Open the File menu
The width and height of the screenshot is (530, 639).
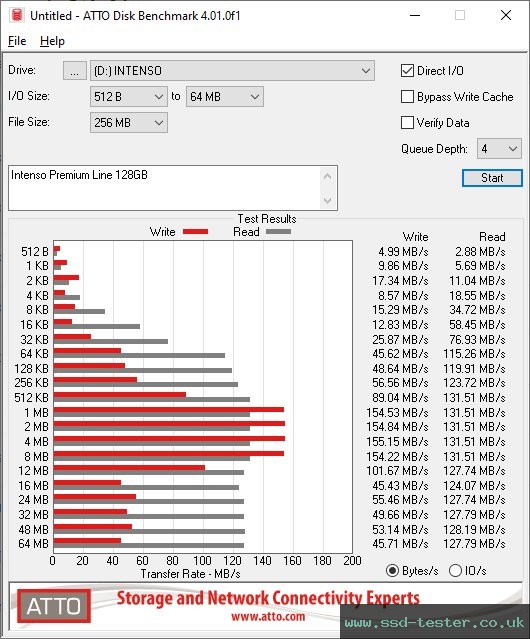coord(17,41)
